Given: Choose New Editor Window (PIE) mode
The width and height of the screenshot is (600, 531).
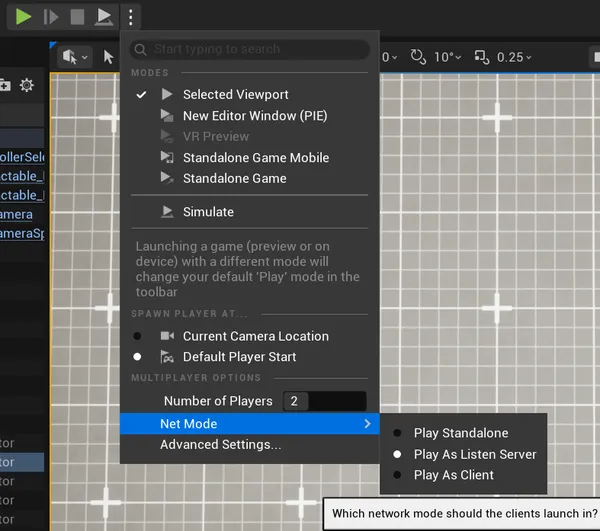Looking at the screenshot, I should tap(249, 116).
